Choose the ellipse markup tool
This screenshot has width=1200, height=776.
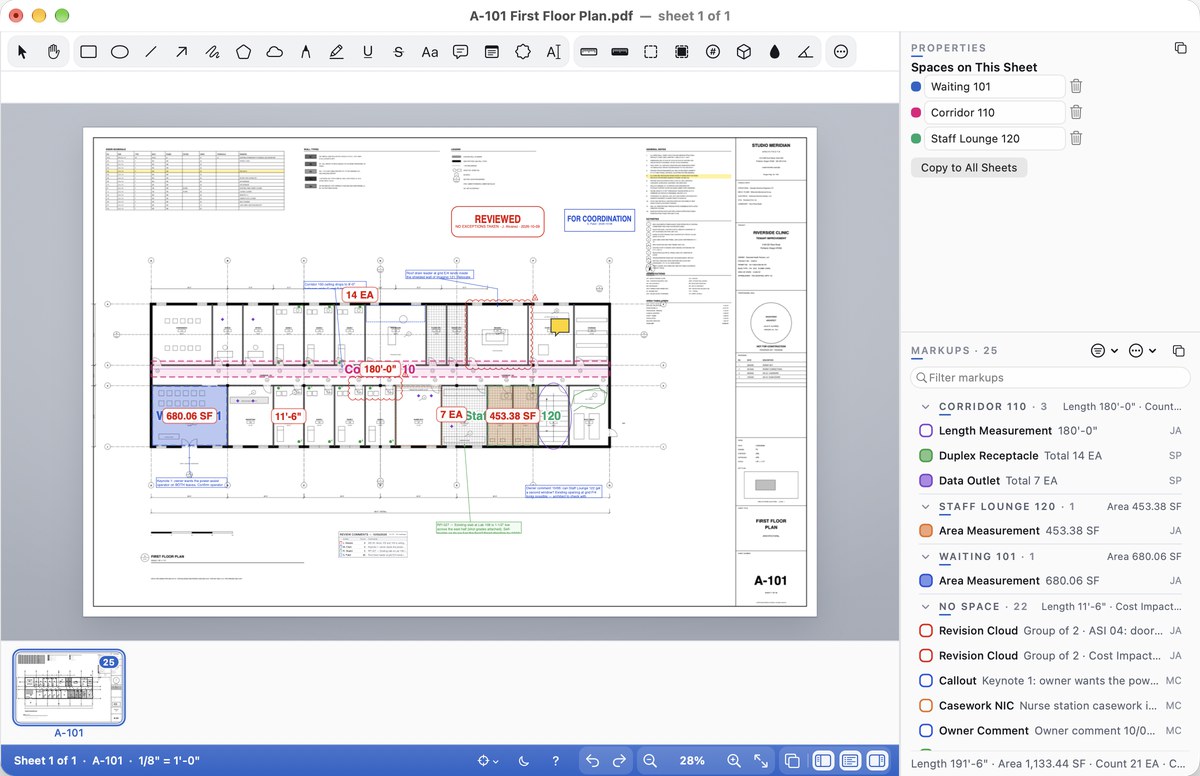[x=119, y=52]
